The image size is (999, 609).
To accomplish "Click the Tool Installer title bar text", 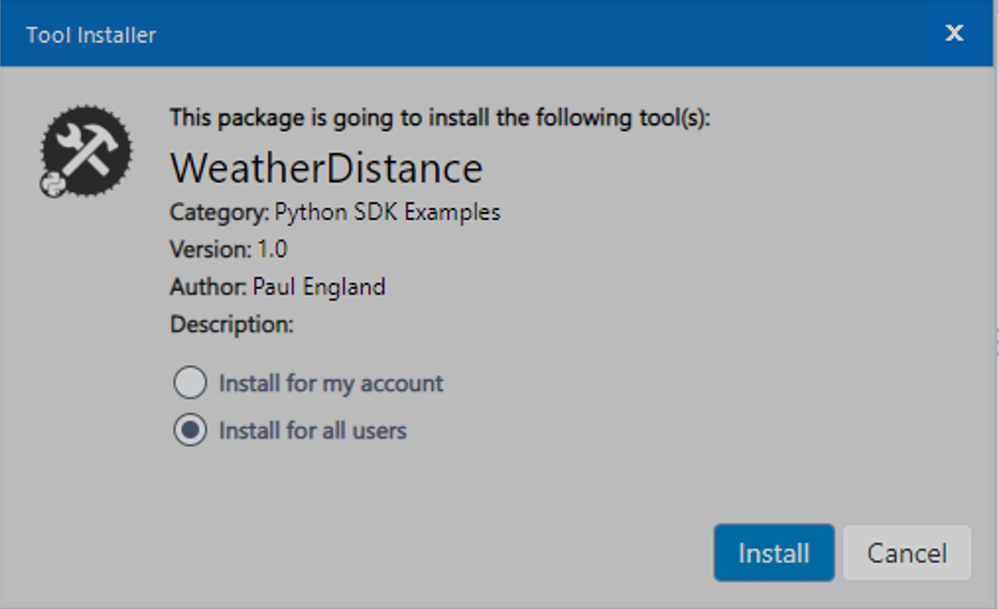I will click(x=91, y=35).
